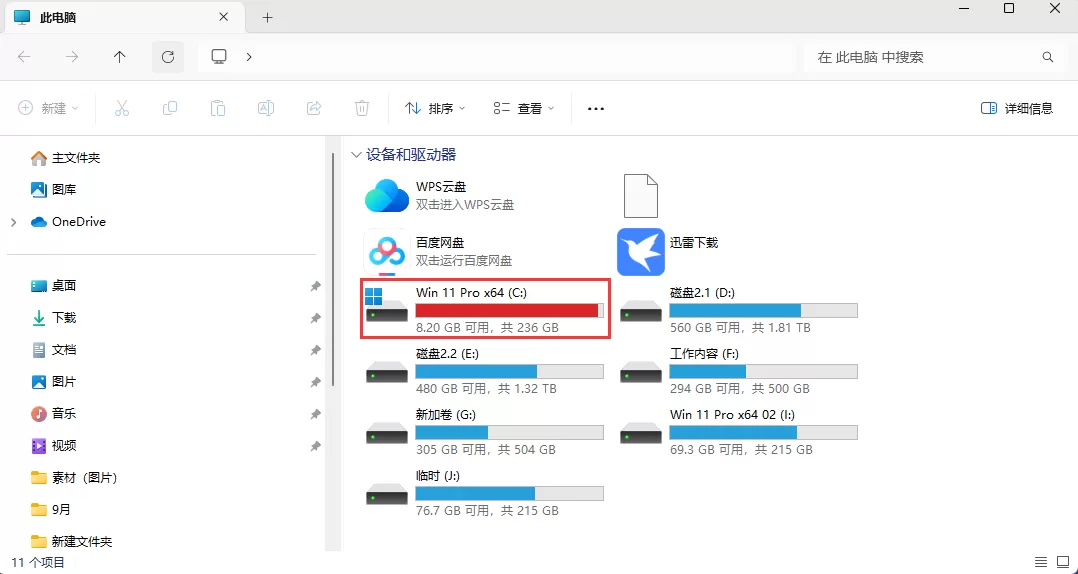Image resolution: width=1078 pixels, height=574 pixels.
Task: Click the pin icon next to 视频
Action: (315, 445)
